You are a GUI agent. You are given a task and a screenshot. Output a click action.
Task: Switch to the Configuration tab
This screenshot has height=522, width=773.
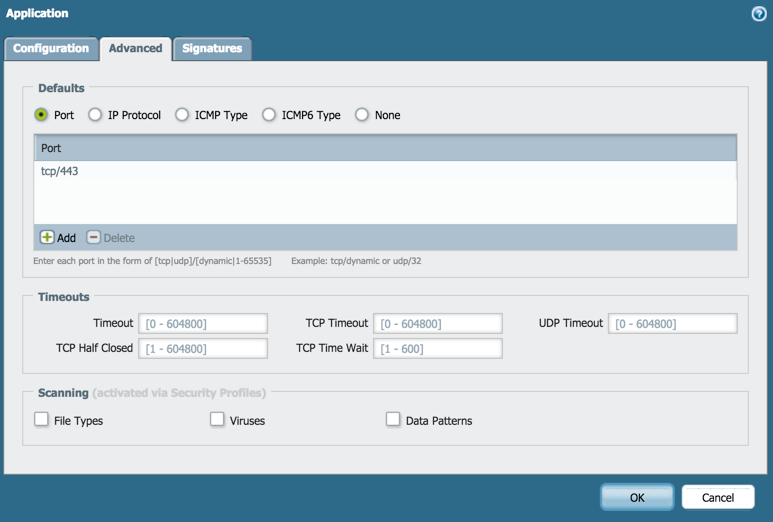point(51,48)
